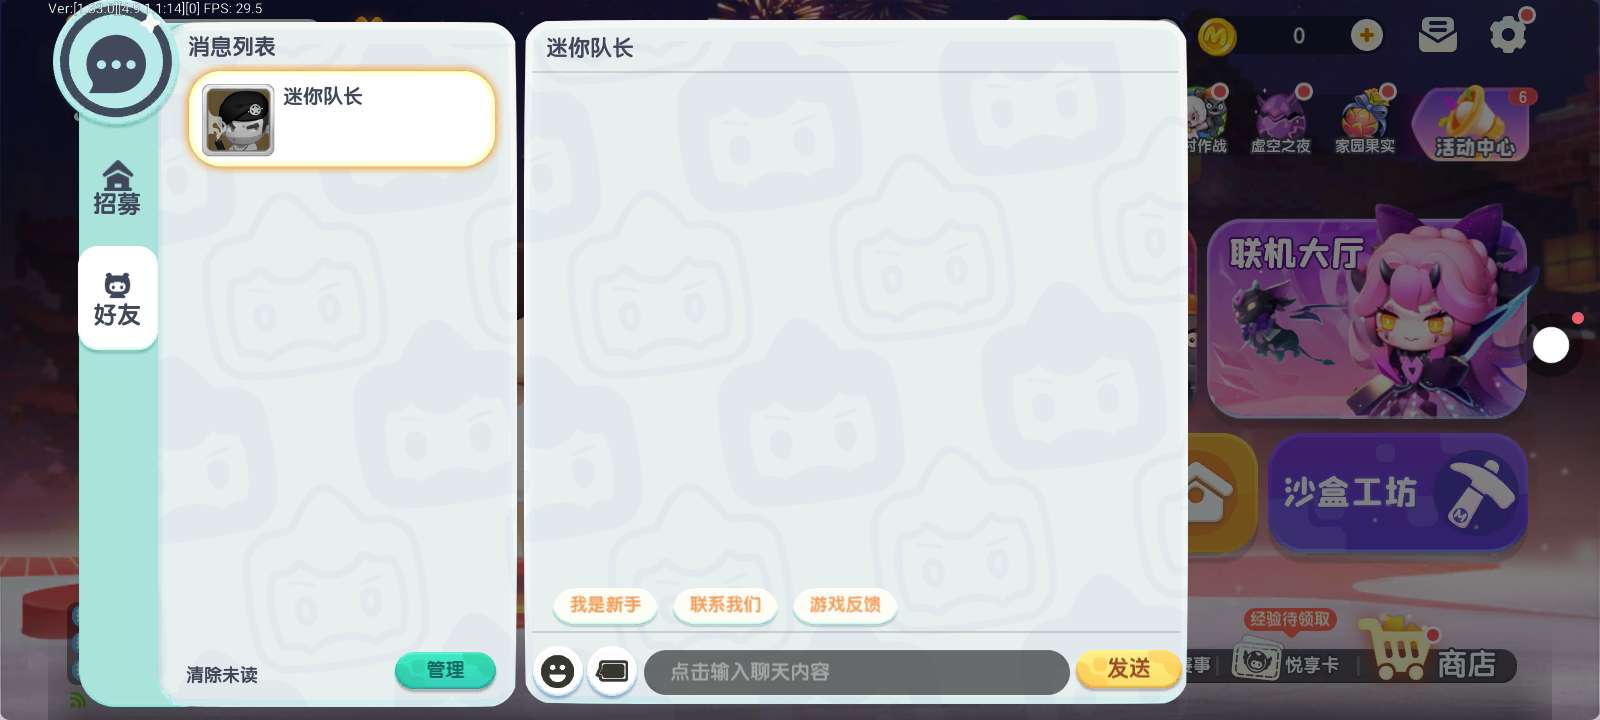This screenshot has width=1600, height=720.
Task: Click the white floating assist ball
Action: (1551, 345)
